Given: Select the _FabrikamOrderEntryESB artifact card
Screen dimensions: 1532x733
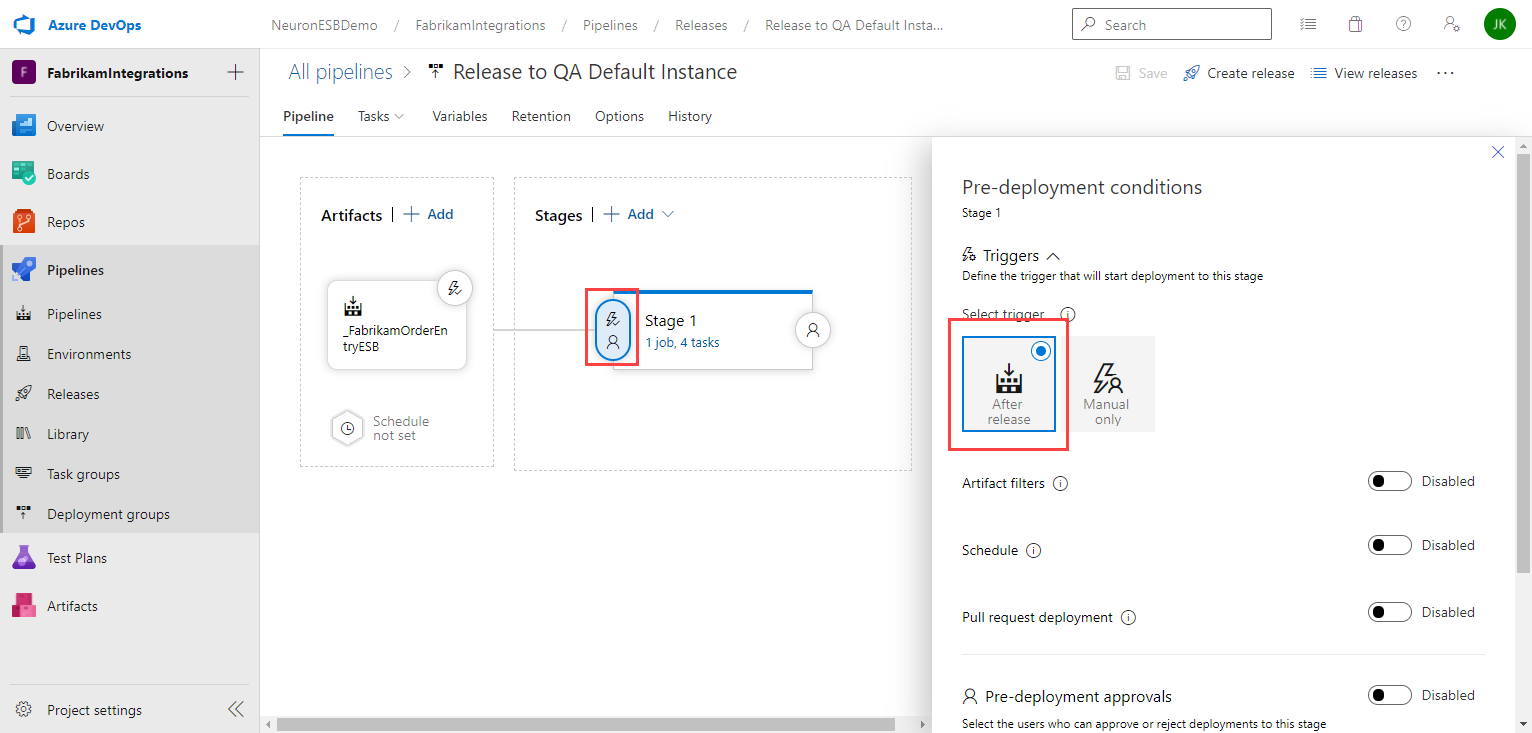Looking at the screenshot, I should tap(397, 325).
